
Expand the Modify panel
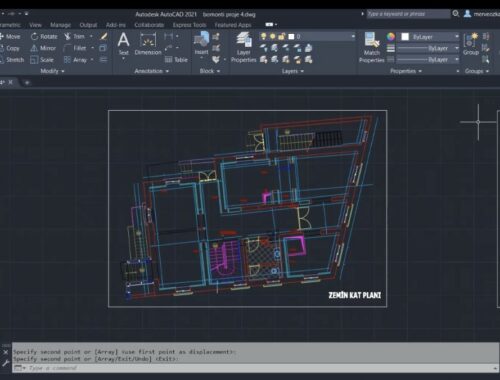click(x=52, y=71)
